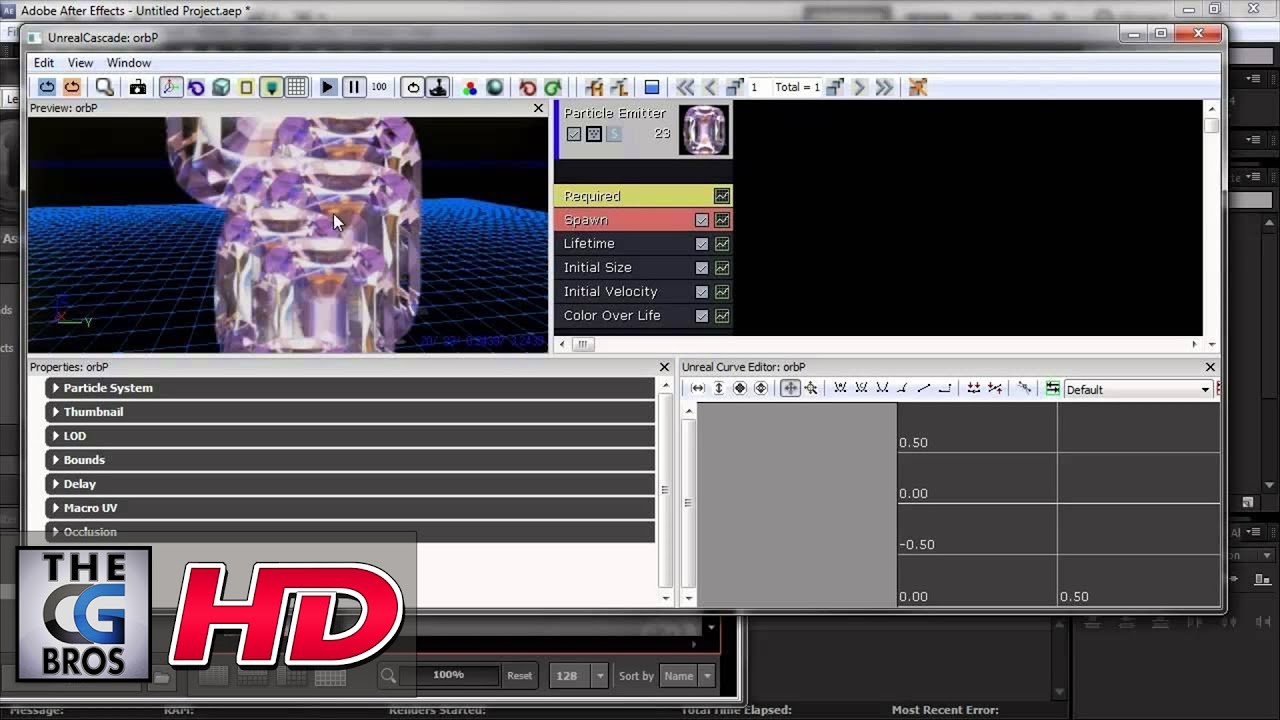Click the Reset button beside 100% zoom

point(519,676)
